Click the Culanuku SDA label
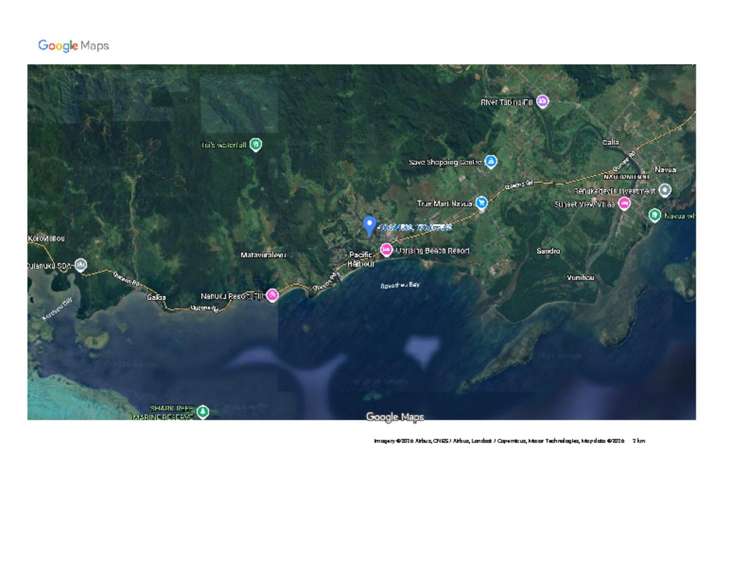749x579 pixels. pyautogui.click(x=50, y=266)
